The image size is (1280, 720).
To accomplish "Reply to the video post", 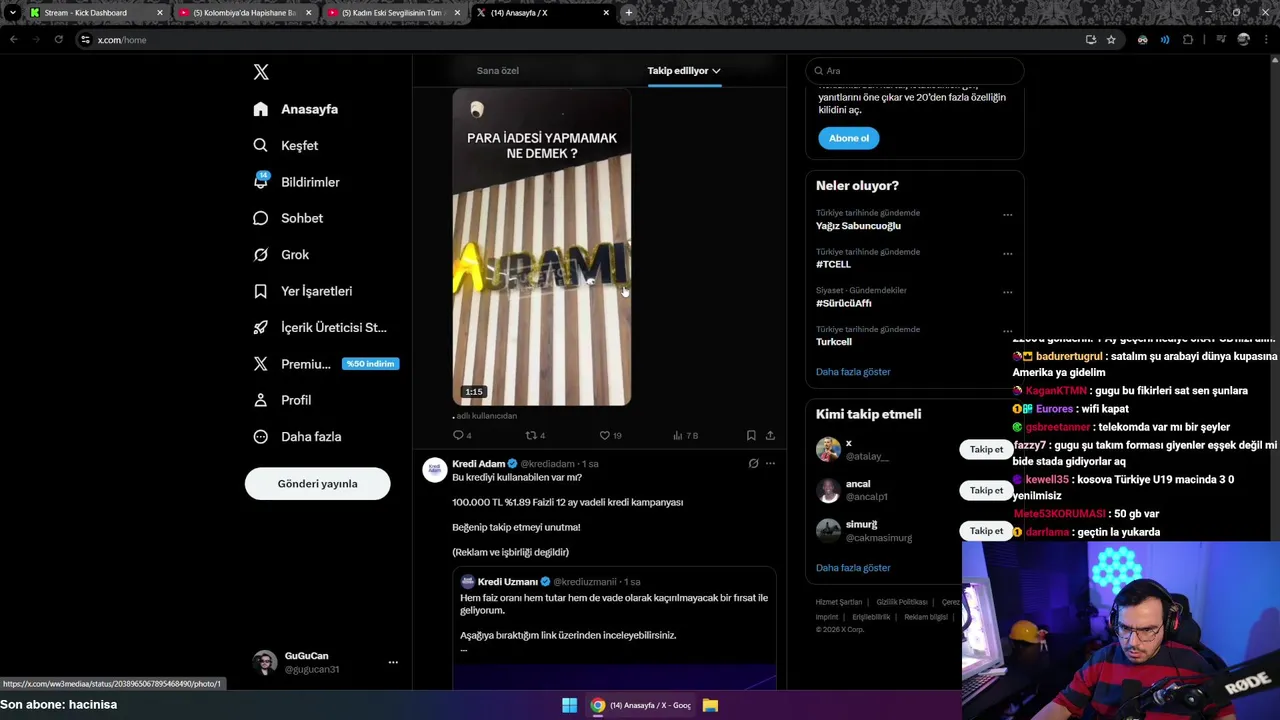I will [462, 435].
